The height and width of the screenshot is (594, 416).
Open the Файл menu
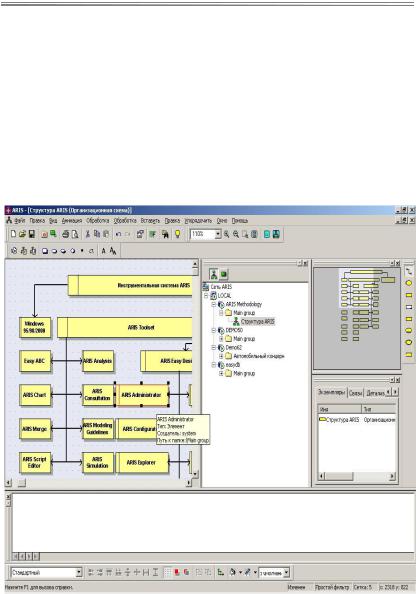(x=19, y=220)
